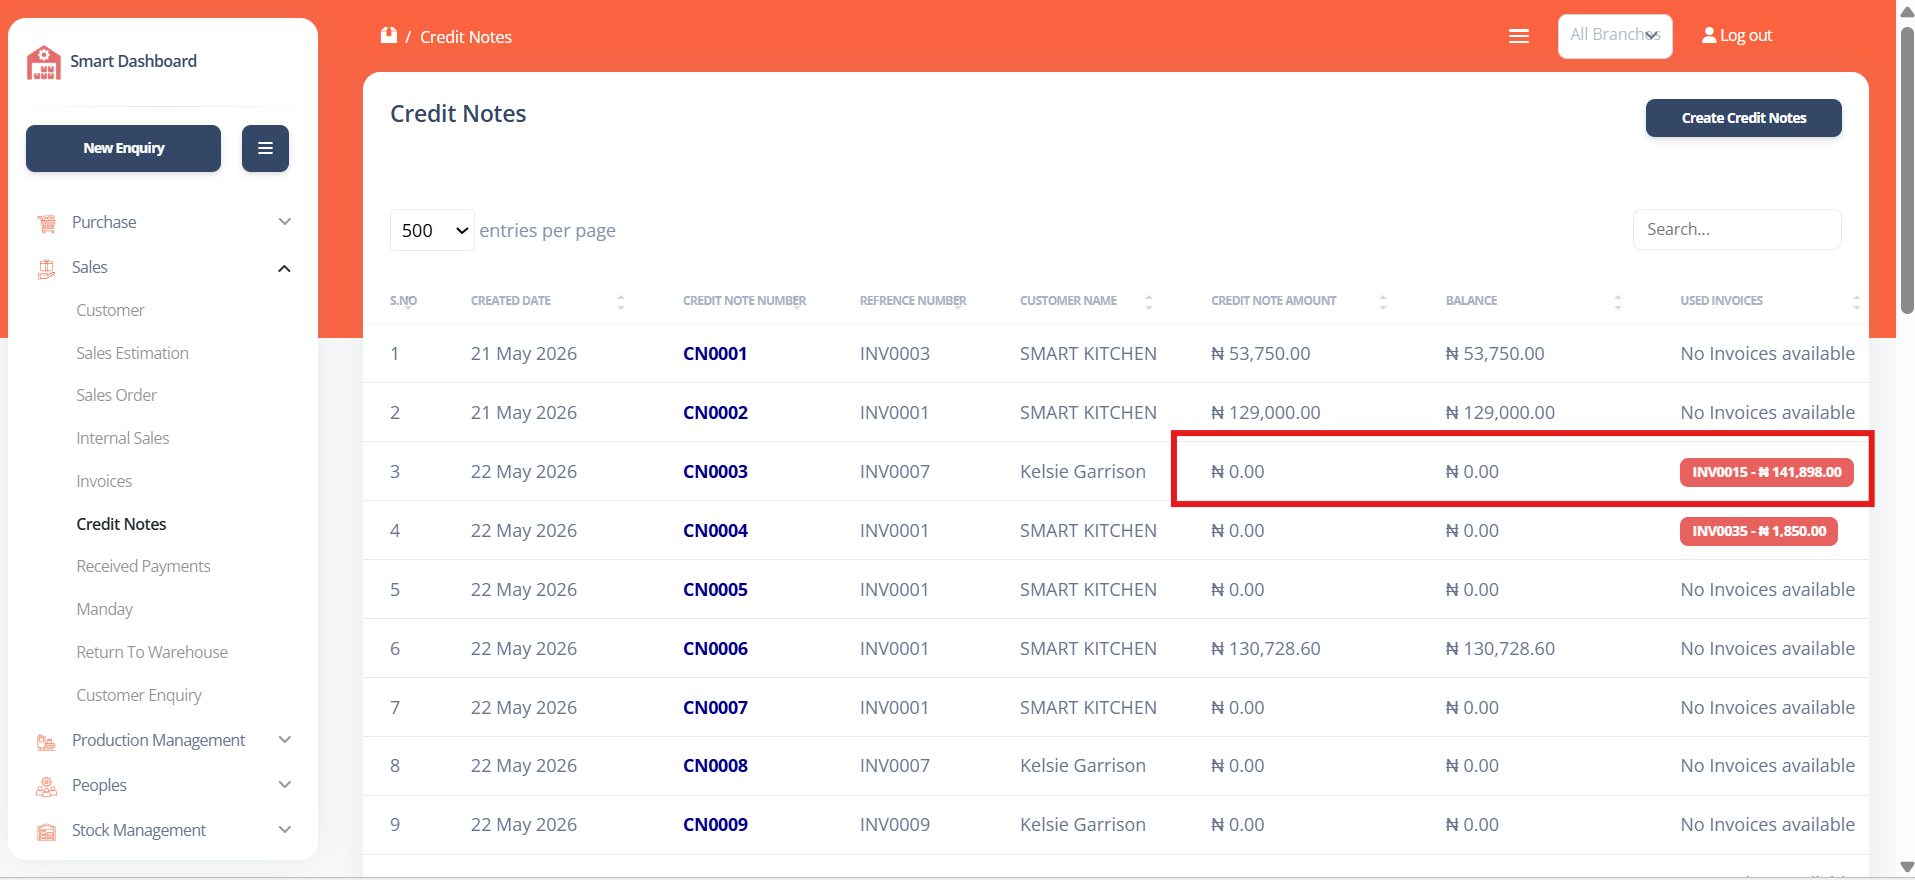Click the Smart Dashboard logo icon
This screenshot has height=880, width=1915.
(x=44, y=62)
